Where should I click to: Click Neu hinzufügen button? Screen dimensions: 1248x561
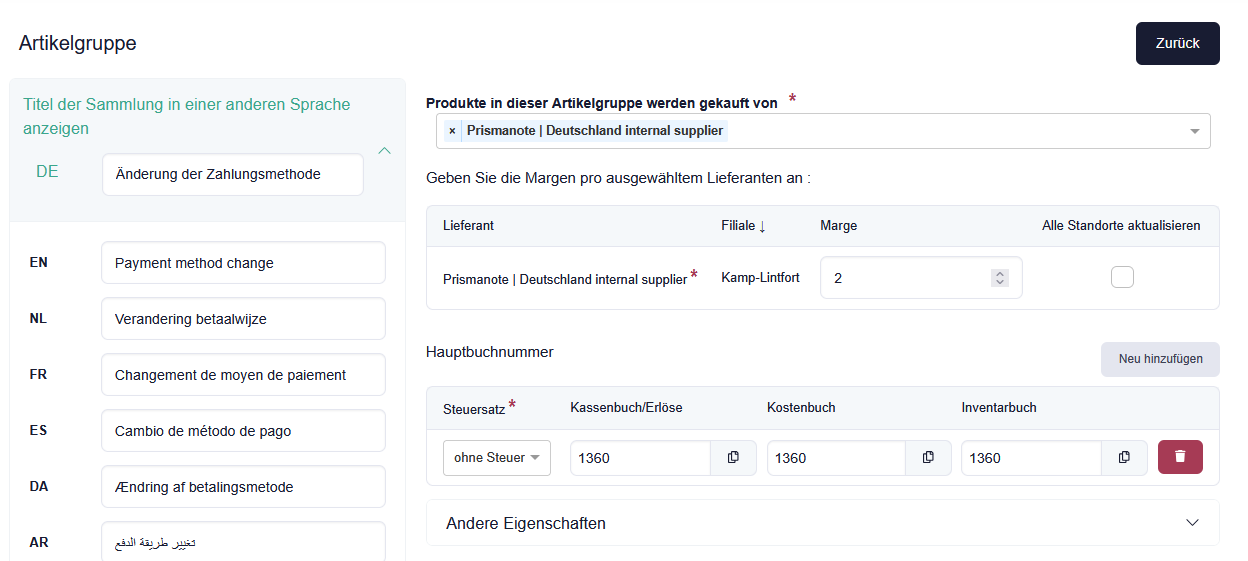point(1160,359)
